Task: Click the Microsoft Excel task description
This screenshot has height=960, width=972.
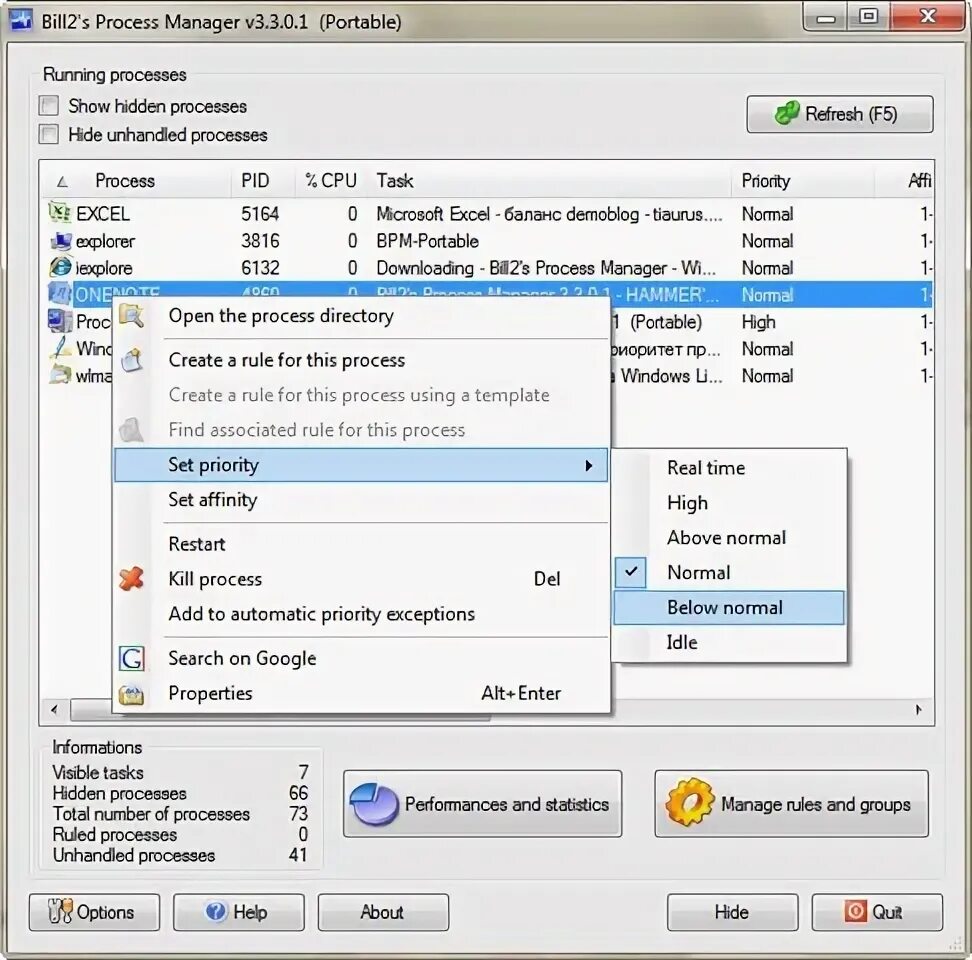Action: coord(549,214)
